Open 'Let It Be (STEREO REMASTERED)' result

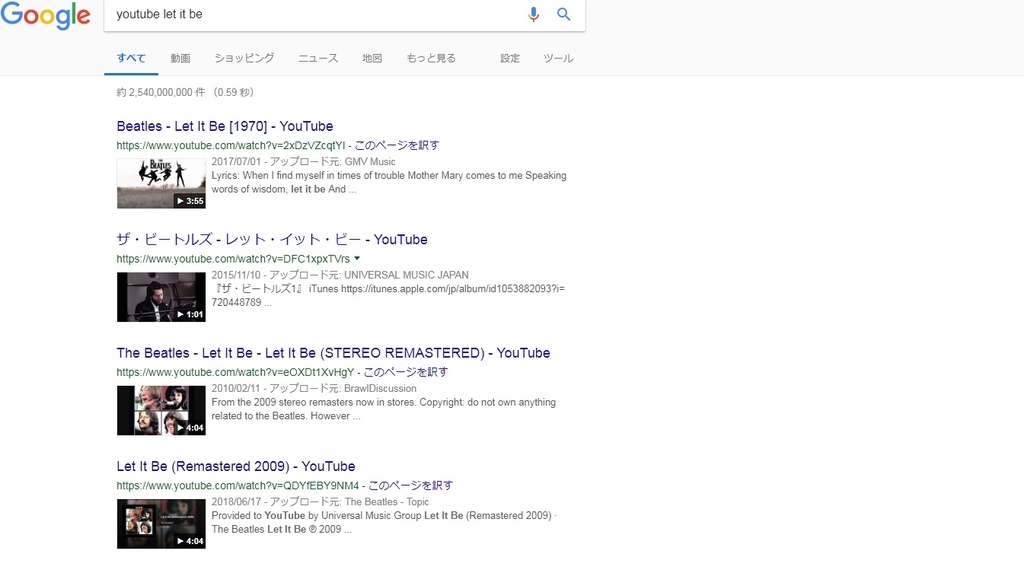pyautogui.click(x=333, y=353)
